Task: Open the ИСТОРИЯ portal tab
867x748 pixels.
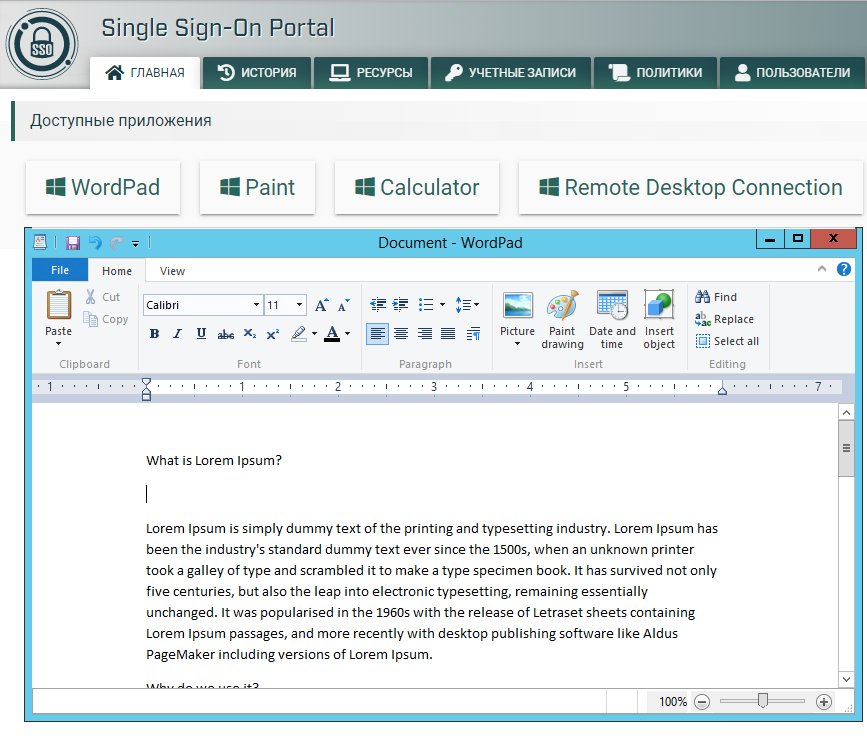Action: [x=256, y=72]
